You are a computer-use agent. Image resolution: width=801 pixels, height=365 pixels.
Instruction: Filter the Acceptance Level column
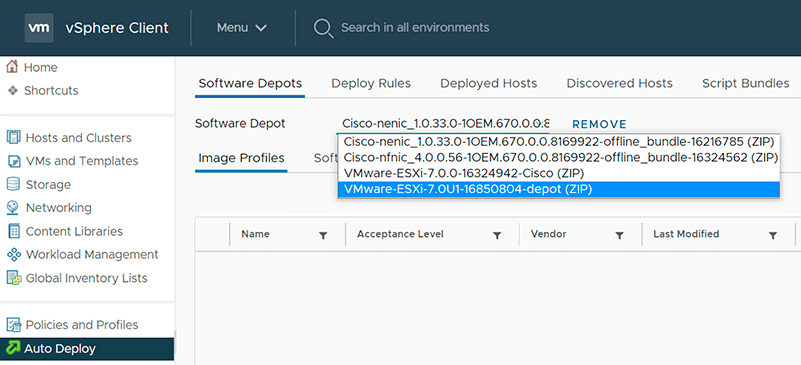pyautogui.click(x=497, y=235)
